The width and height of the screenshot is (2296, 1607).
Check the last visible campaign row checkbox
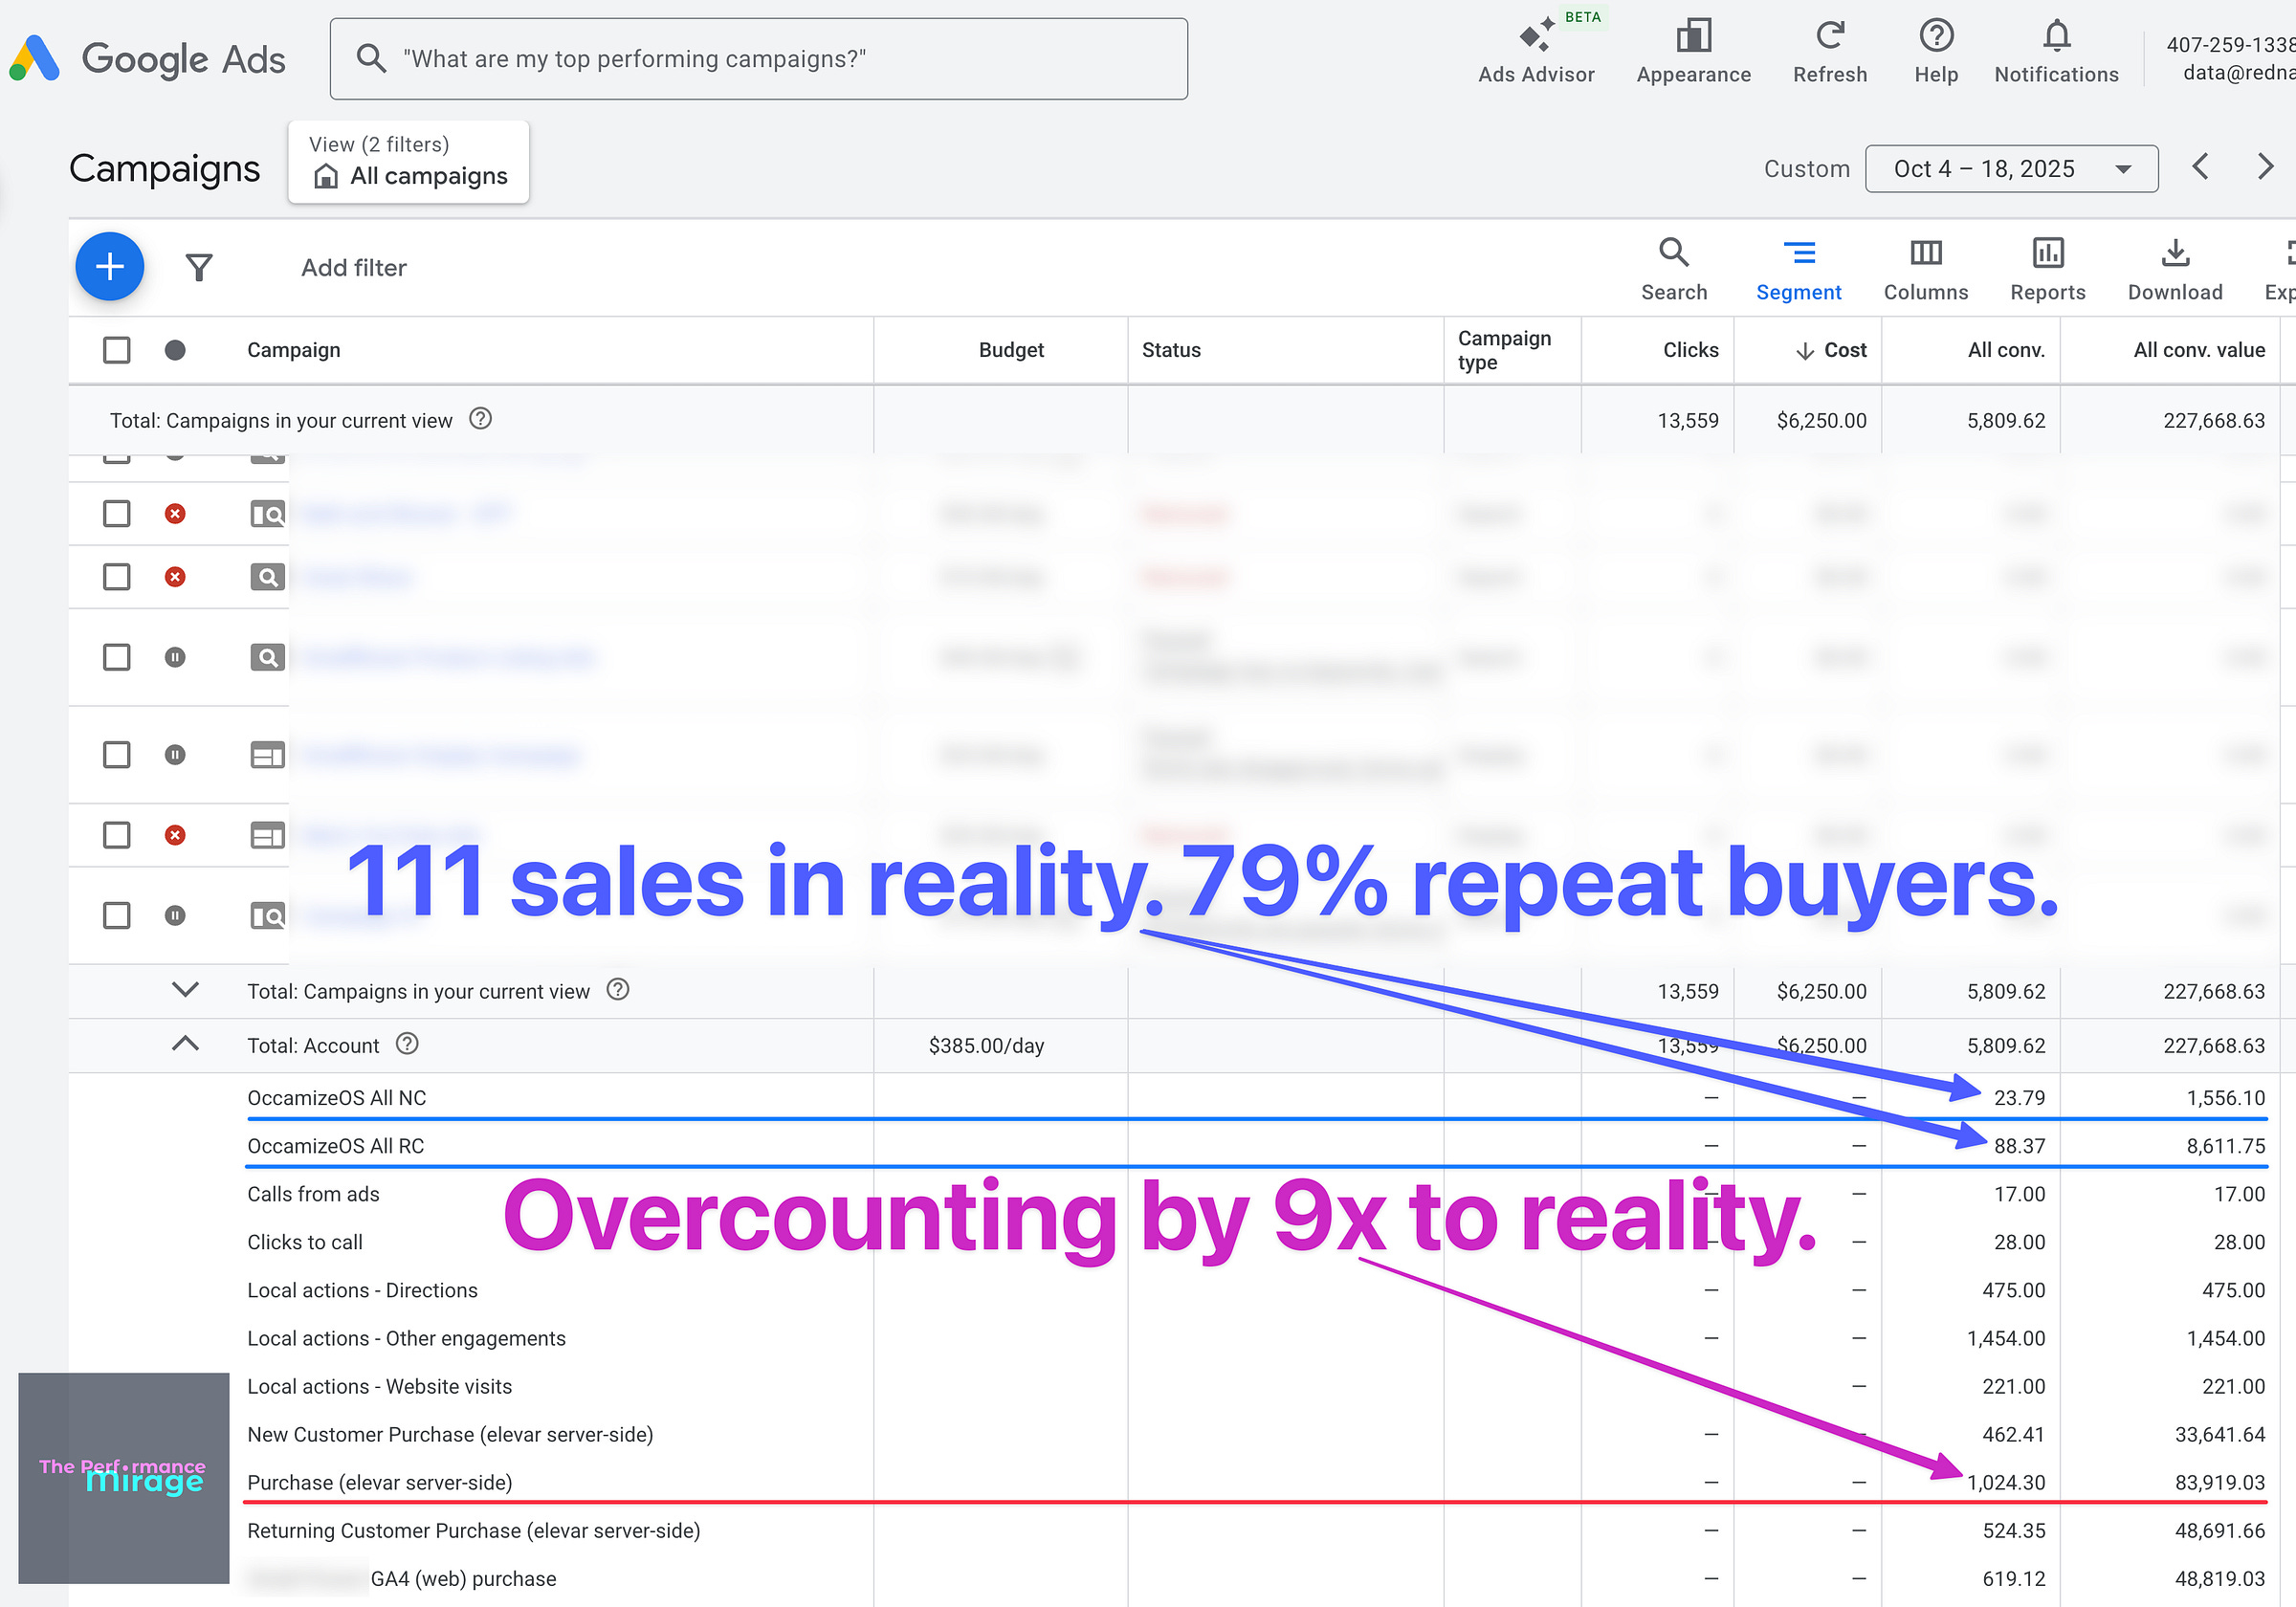click(117, 915)
